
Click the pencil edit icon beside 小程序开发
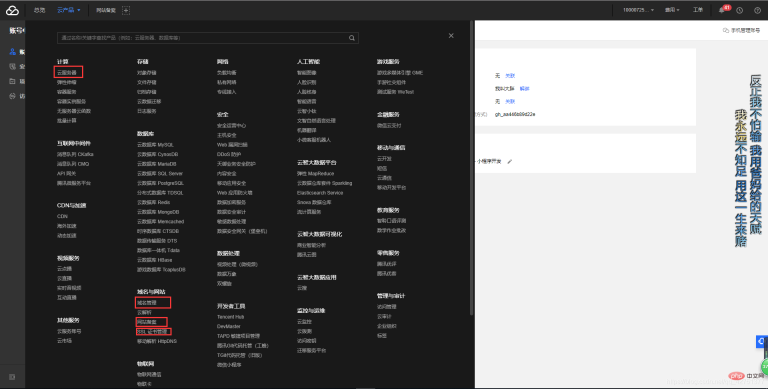click(x=510, y=161)
